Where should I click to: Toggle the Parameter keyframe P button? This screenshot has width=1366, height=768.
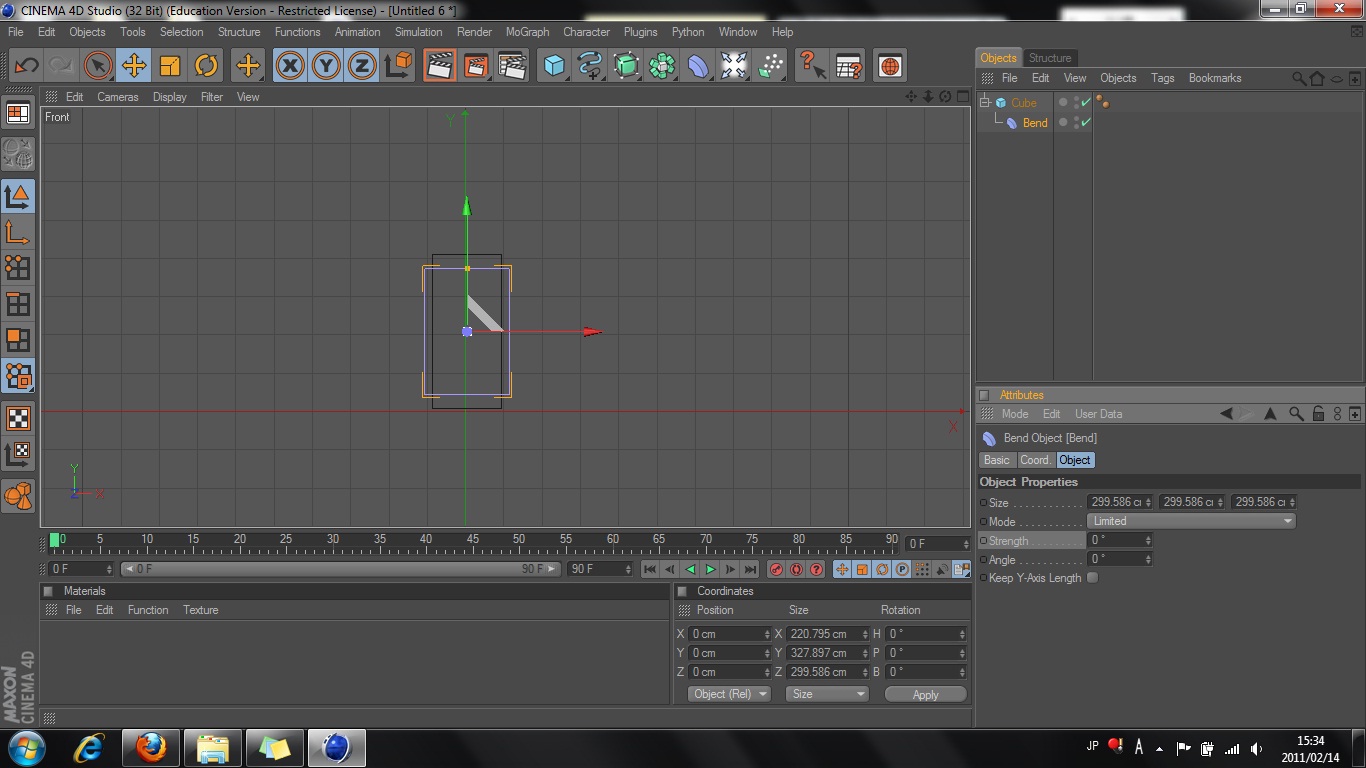click(902, 569)
